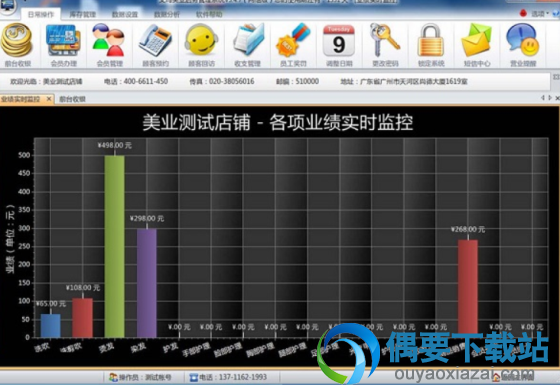Open 顾客回访 headset smiley icon
560x385 pixels.
click(x=201, y=41)
